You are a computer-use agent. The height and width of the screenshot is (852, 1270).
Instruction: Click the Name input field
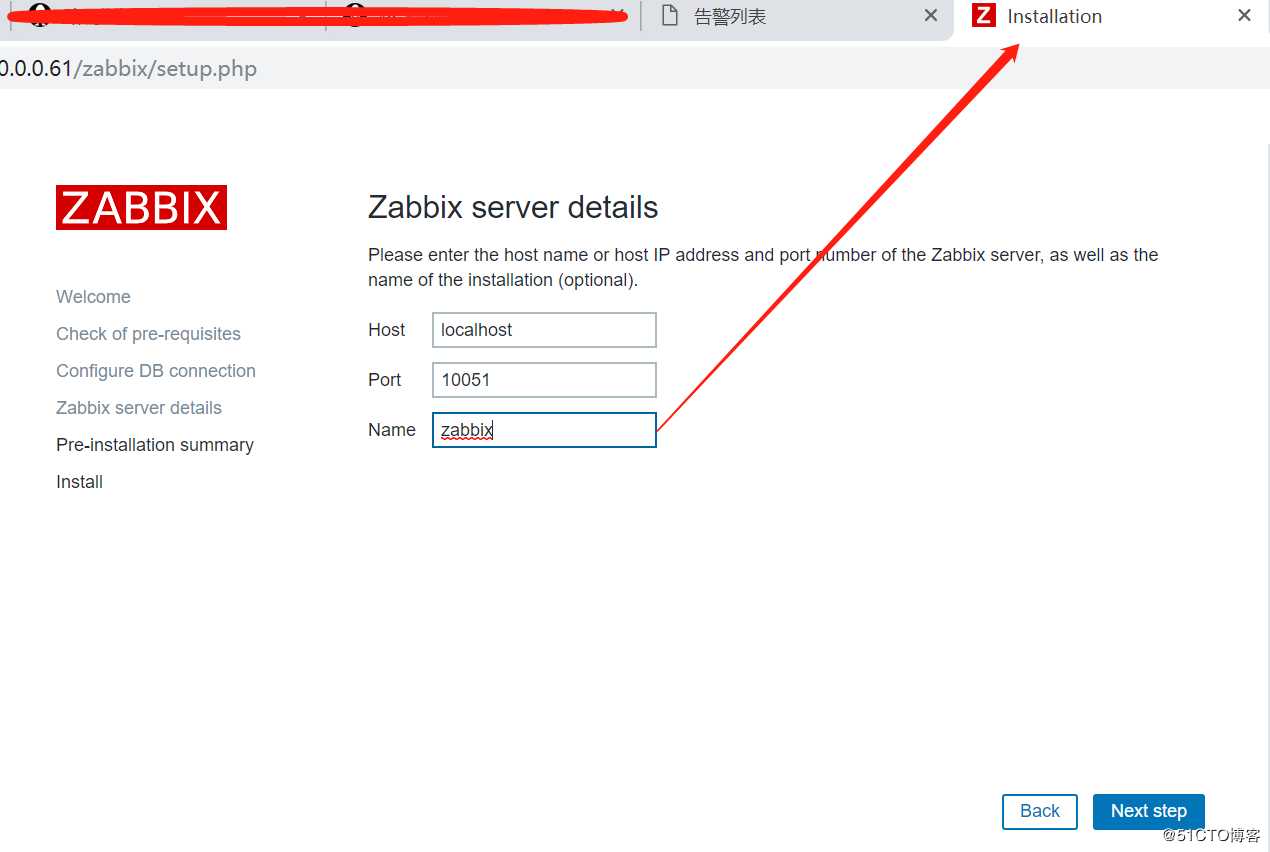coord(544,430)
